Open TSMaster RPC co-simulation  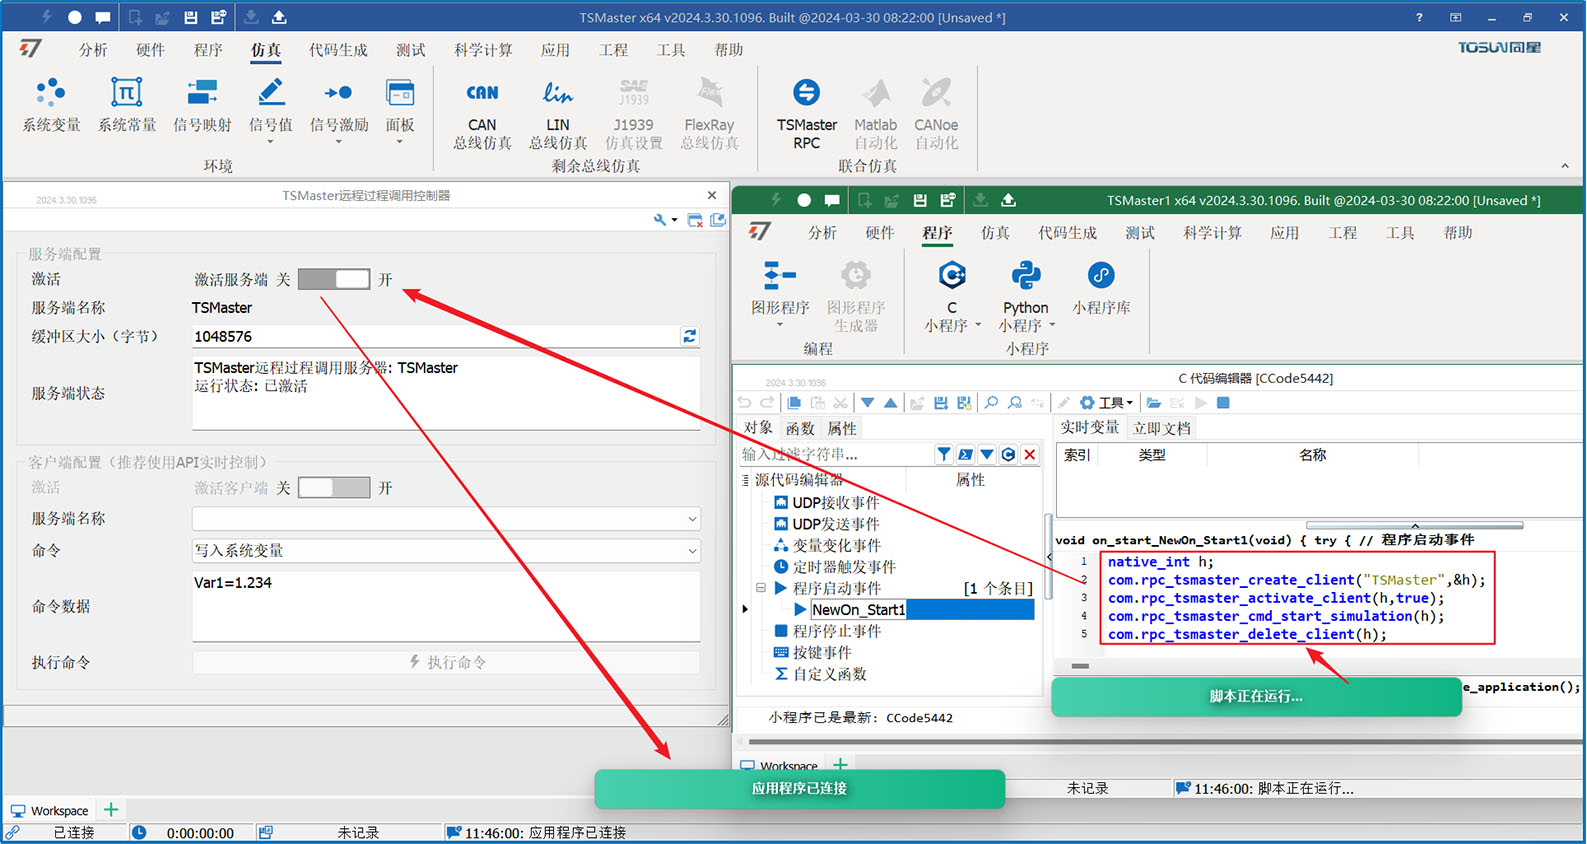click(x=806, y=113)
